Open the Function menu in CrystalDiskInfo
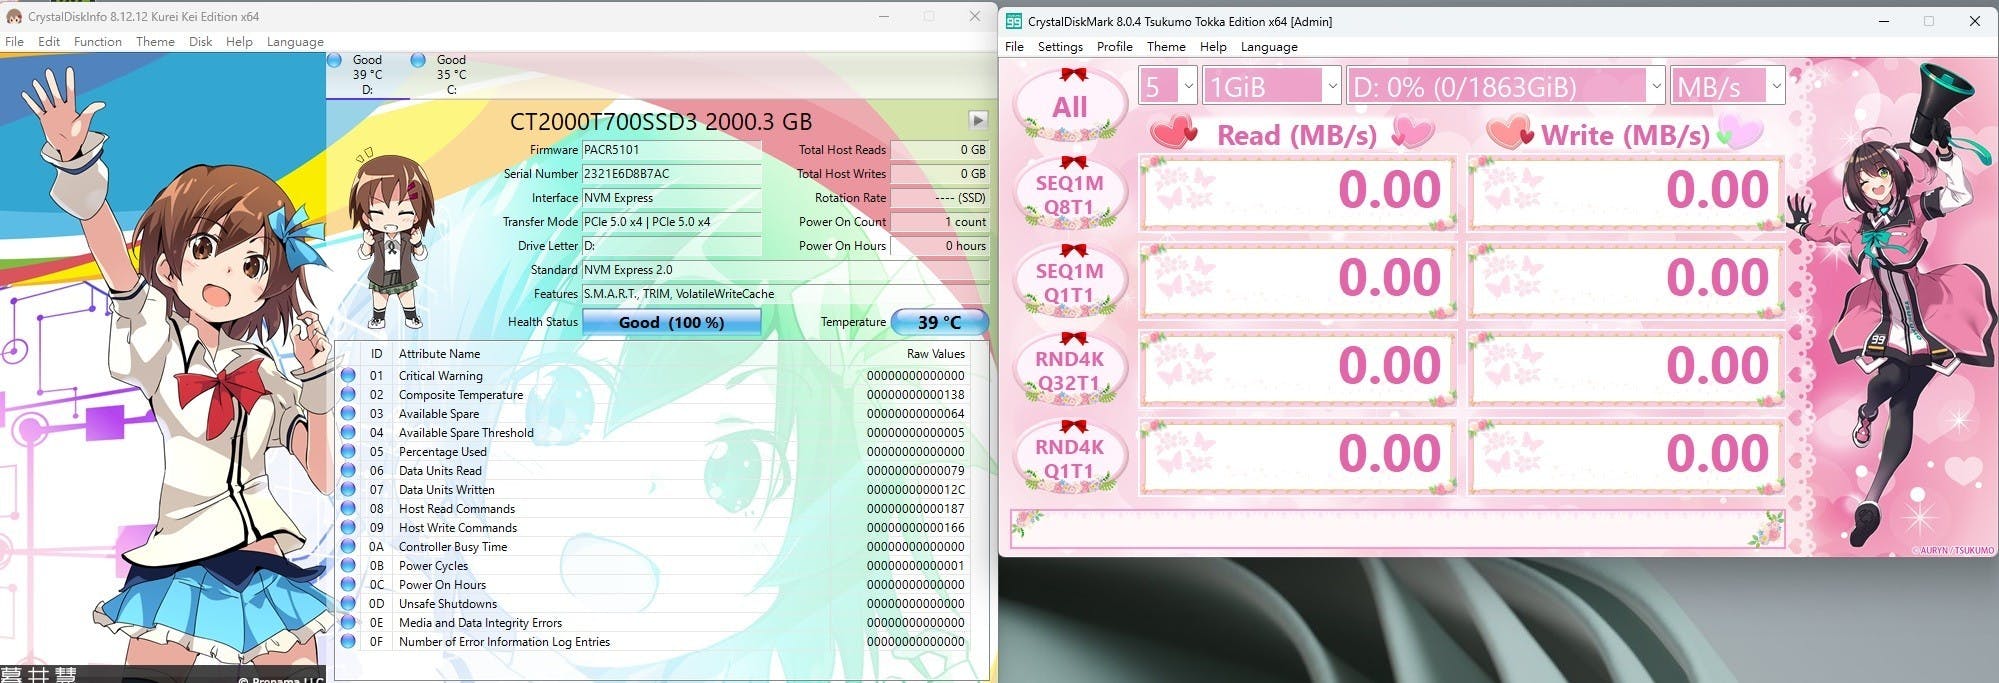Image resolution: width=1999 pixels, height=683 pixels. pyautogui.click(x=97, y=42)
